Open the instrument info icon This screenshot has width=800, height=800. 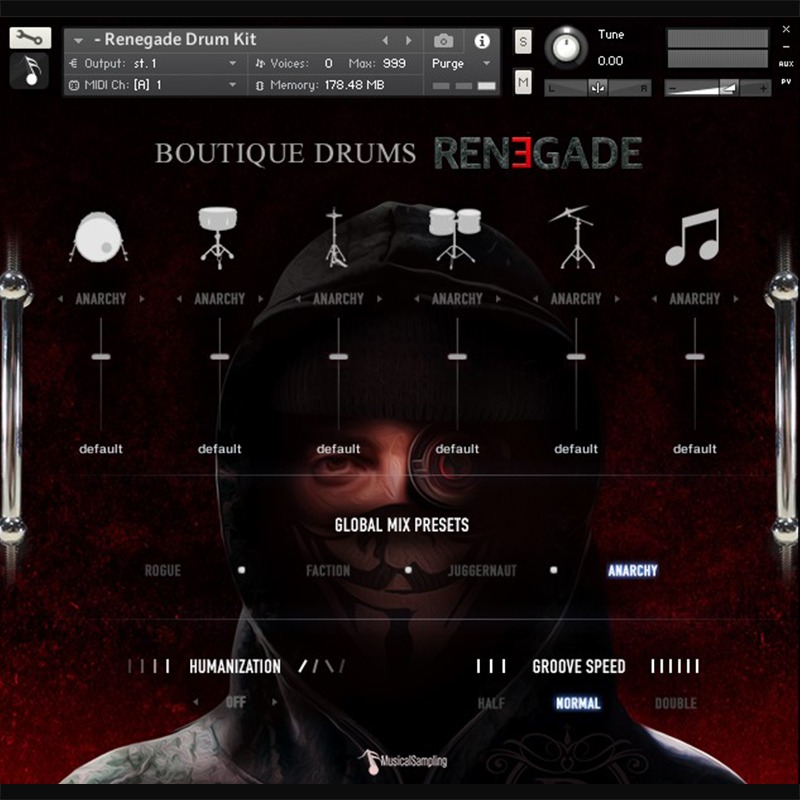(482, 41)
